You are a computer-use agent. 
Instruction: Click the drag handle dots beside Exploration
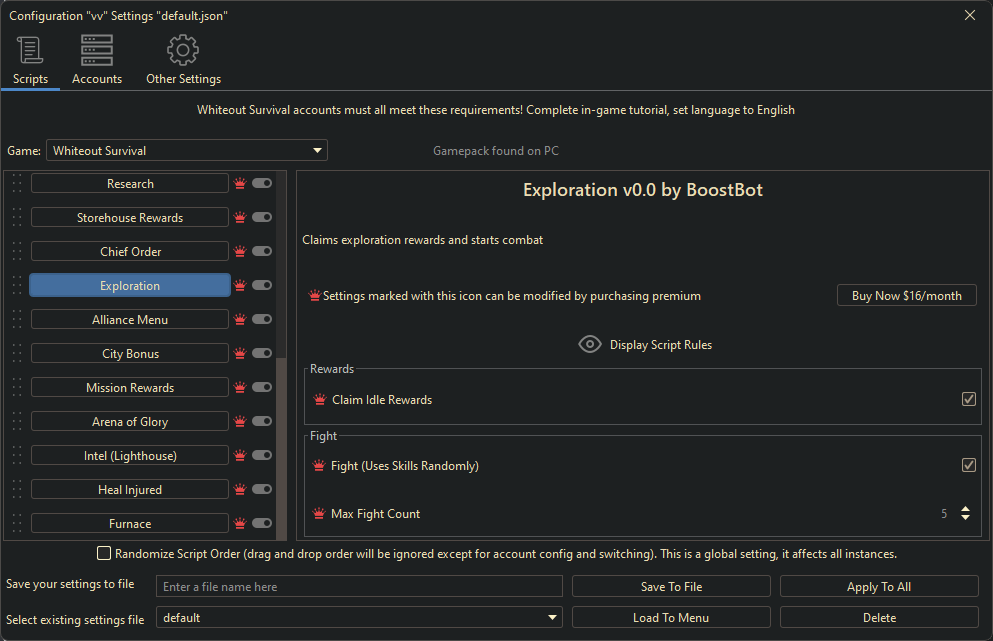[x=17, y=285]
